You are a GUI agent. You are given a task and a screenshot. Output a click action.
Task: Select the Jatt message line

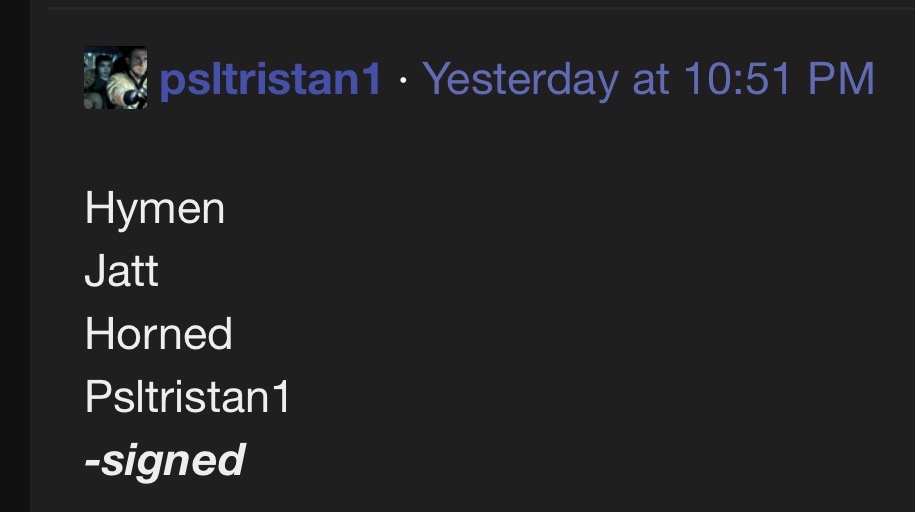pyautogui.click(x=121, y=270)
